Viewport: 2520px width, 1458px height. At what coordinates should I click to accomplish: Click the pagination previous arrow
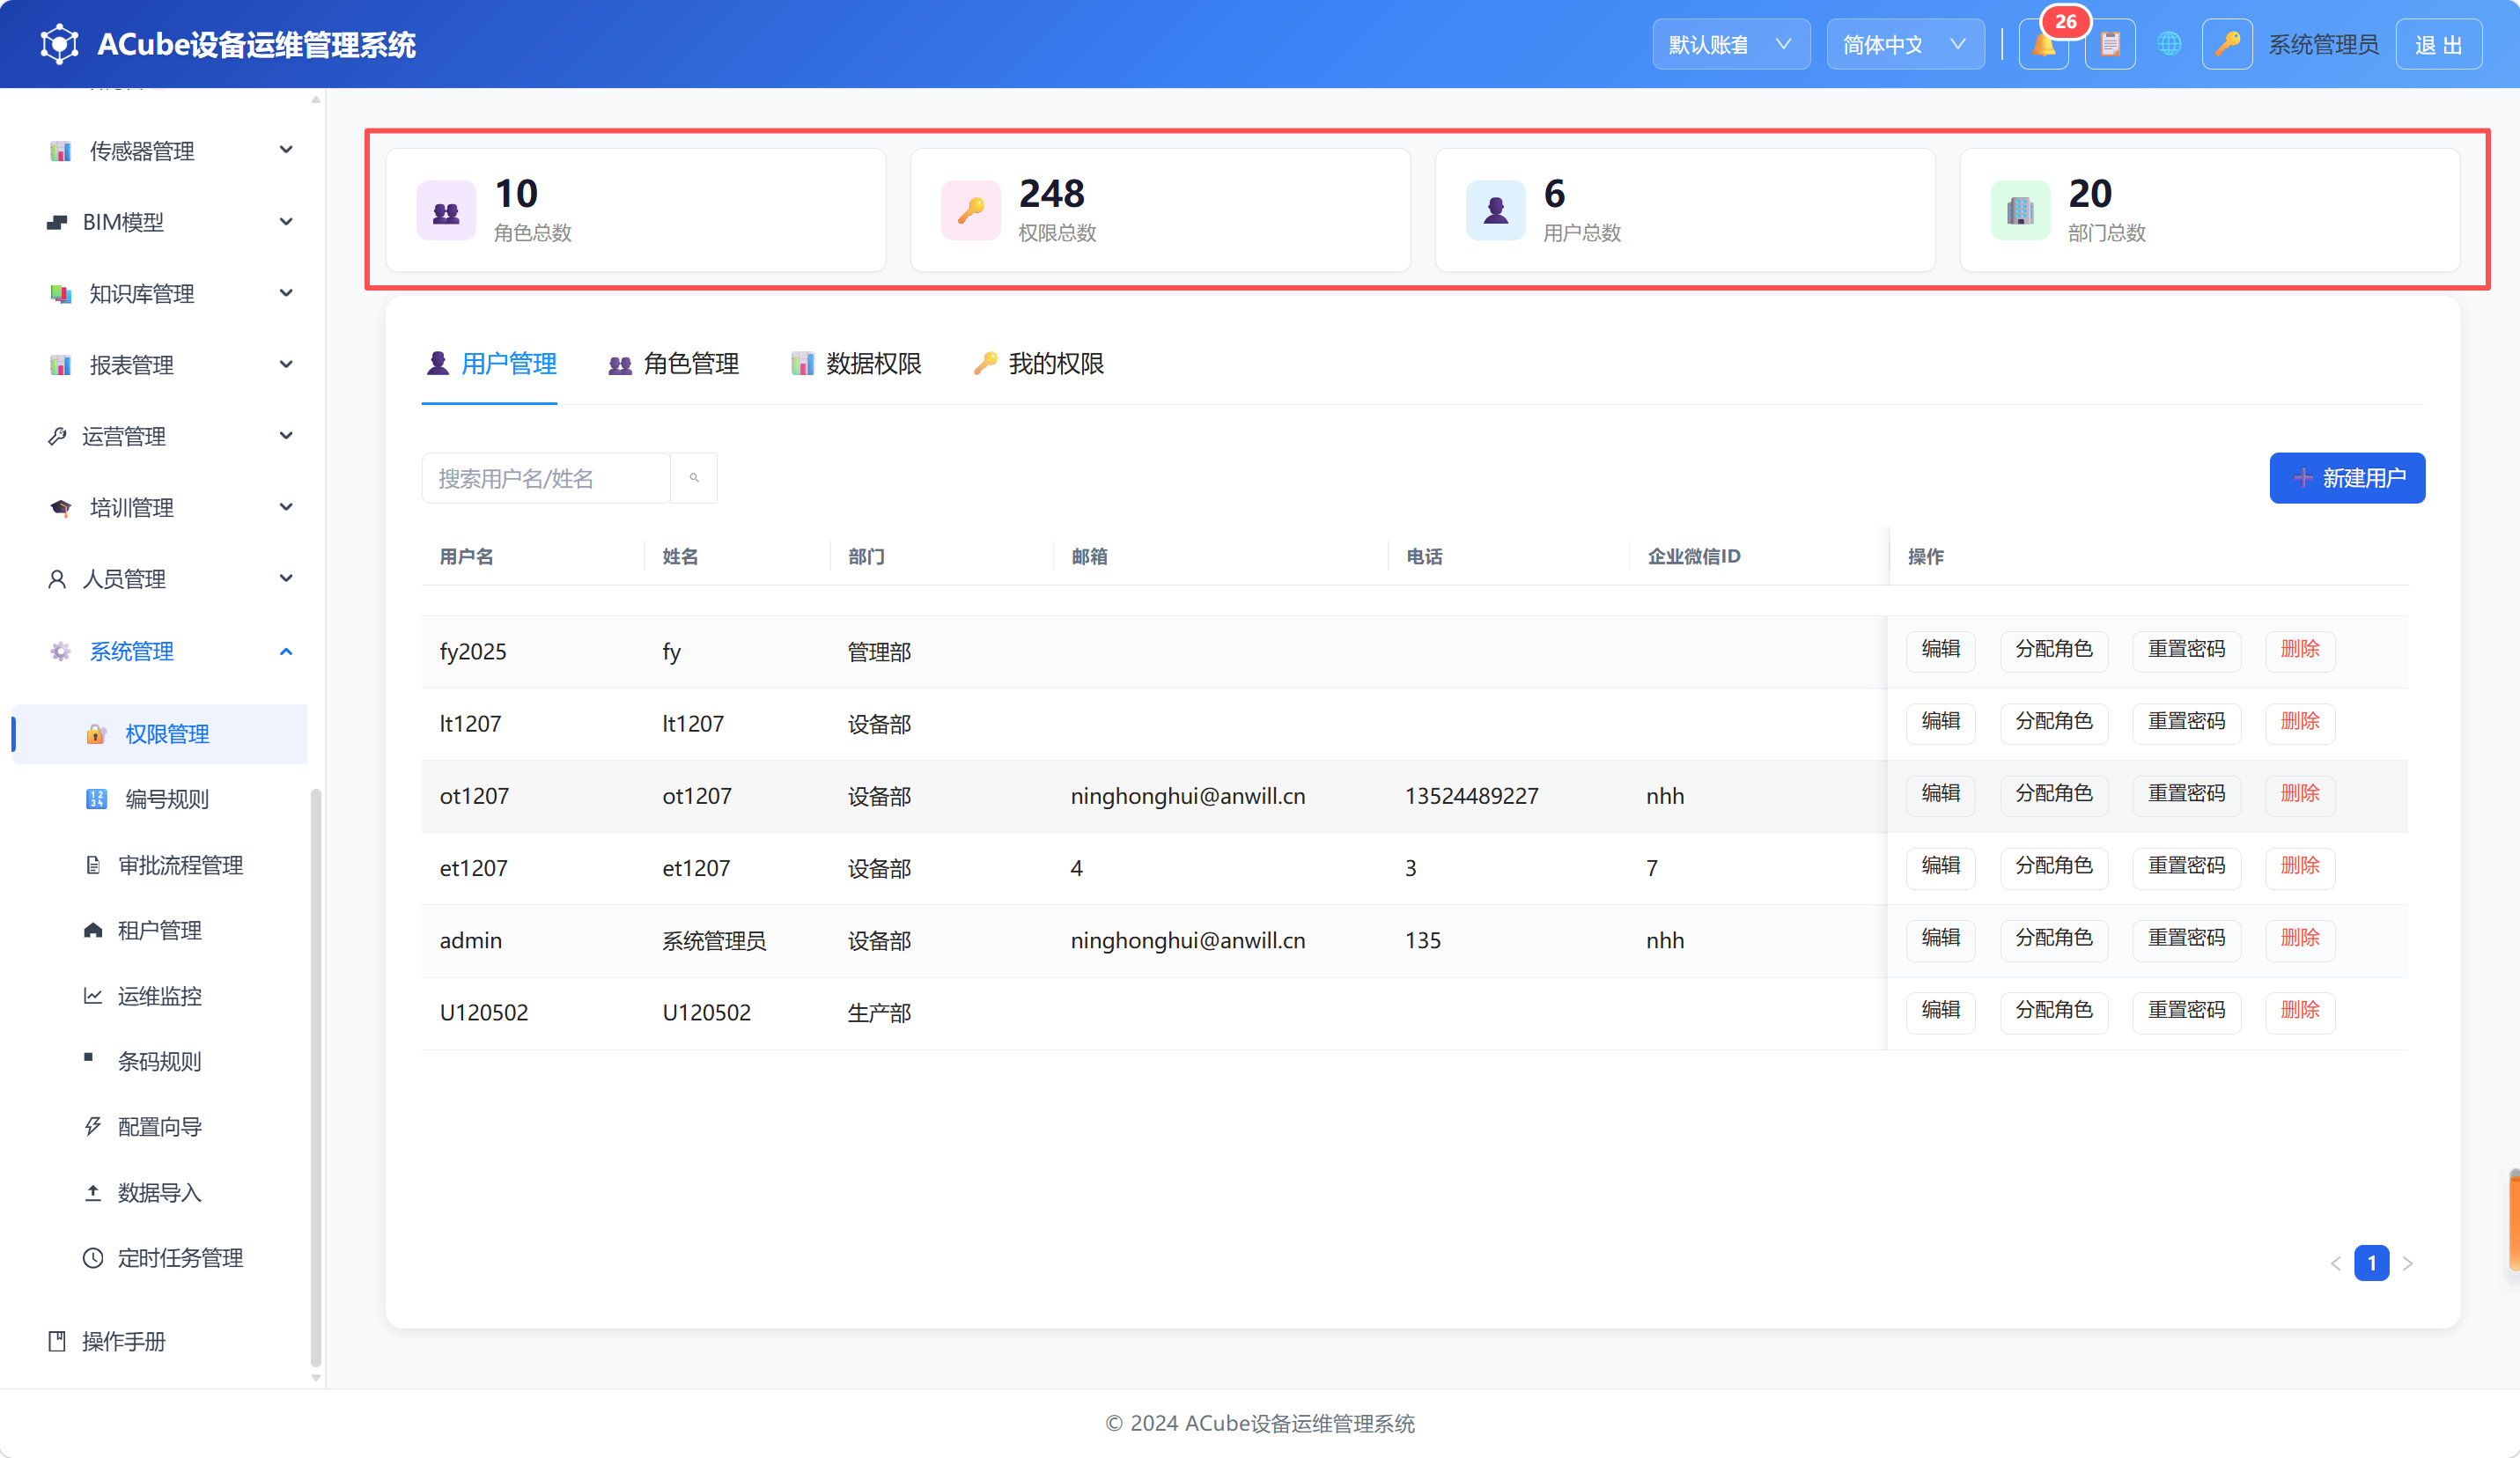[2335, 1263]
